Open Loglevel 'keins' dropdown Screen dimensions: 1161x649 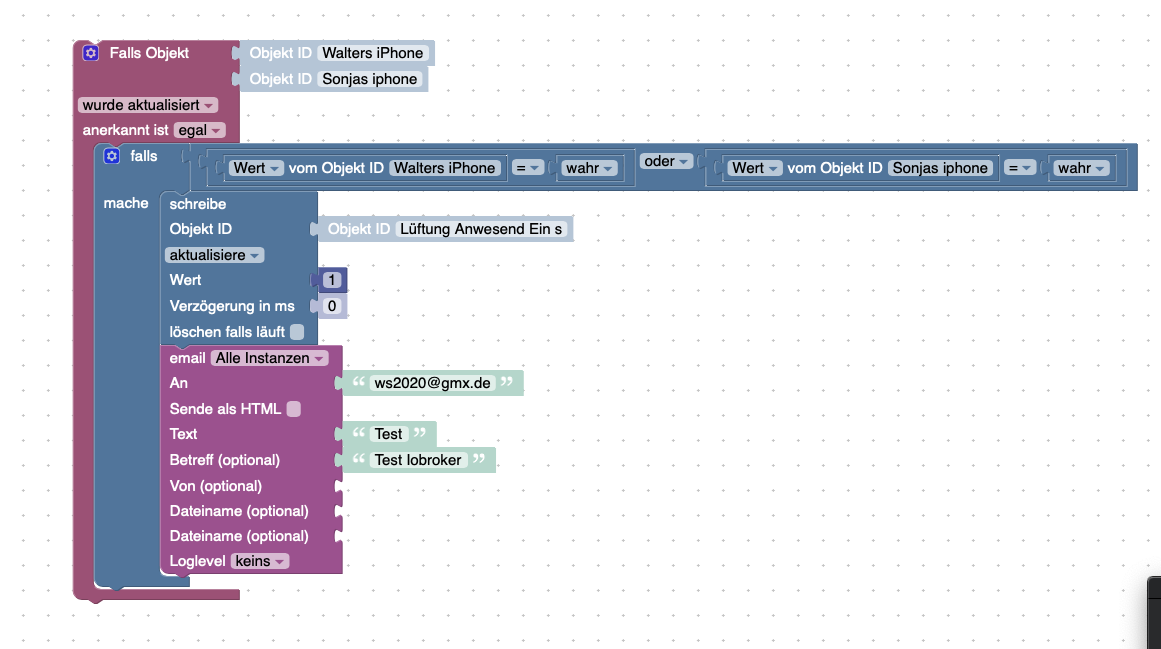click(260, 561)
